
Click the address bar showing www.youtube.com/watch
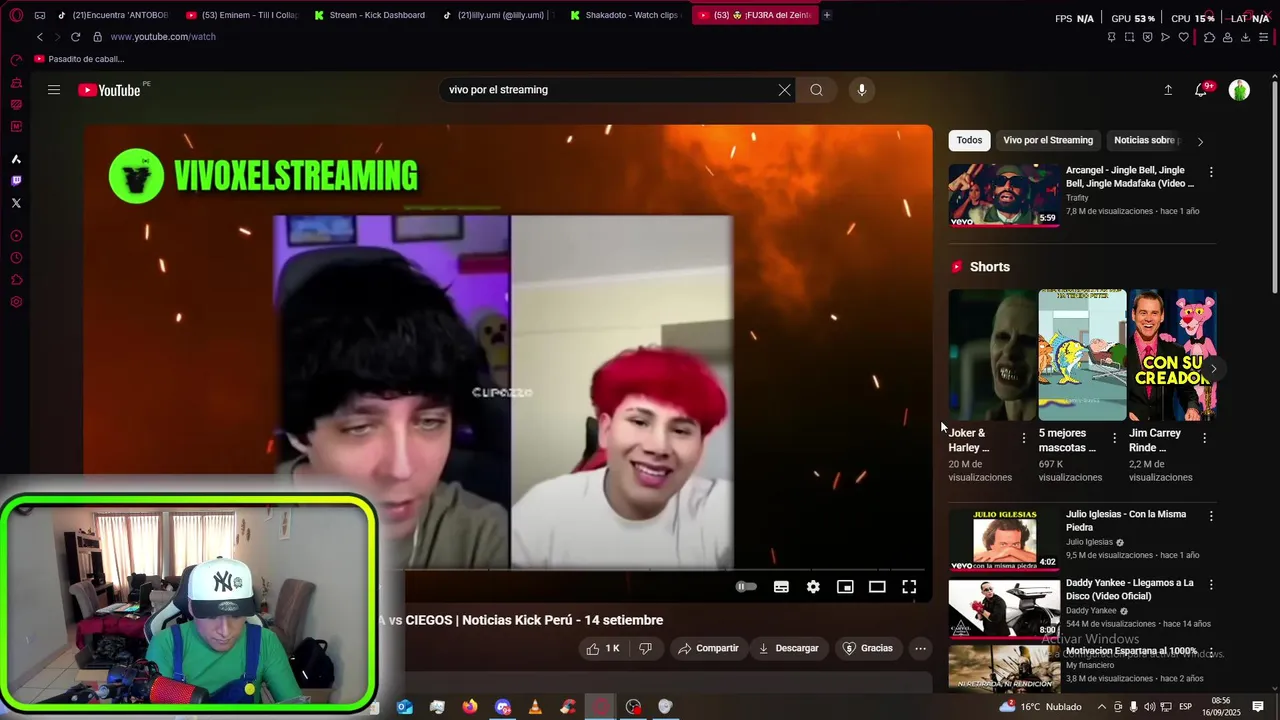coord(163,37)
